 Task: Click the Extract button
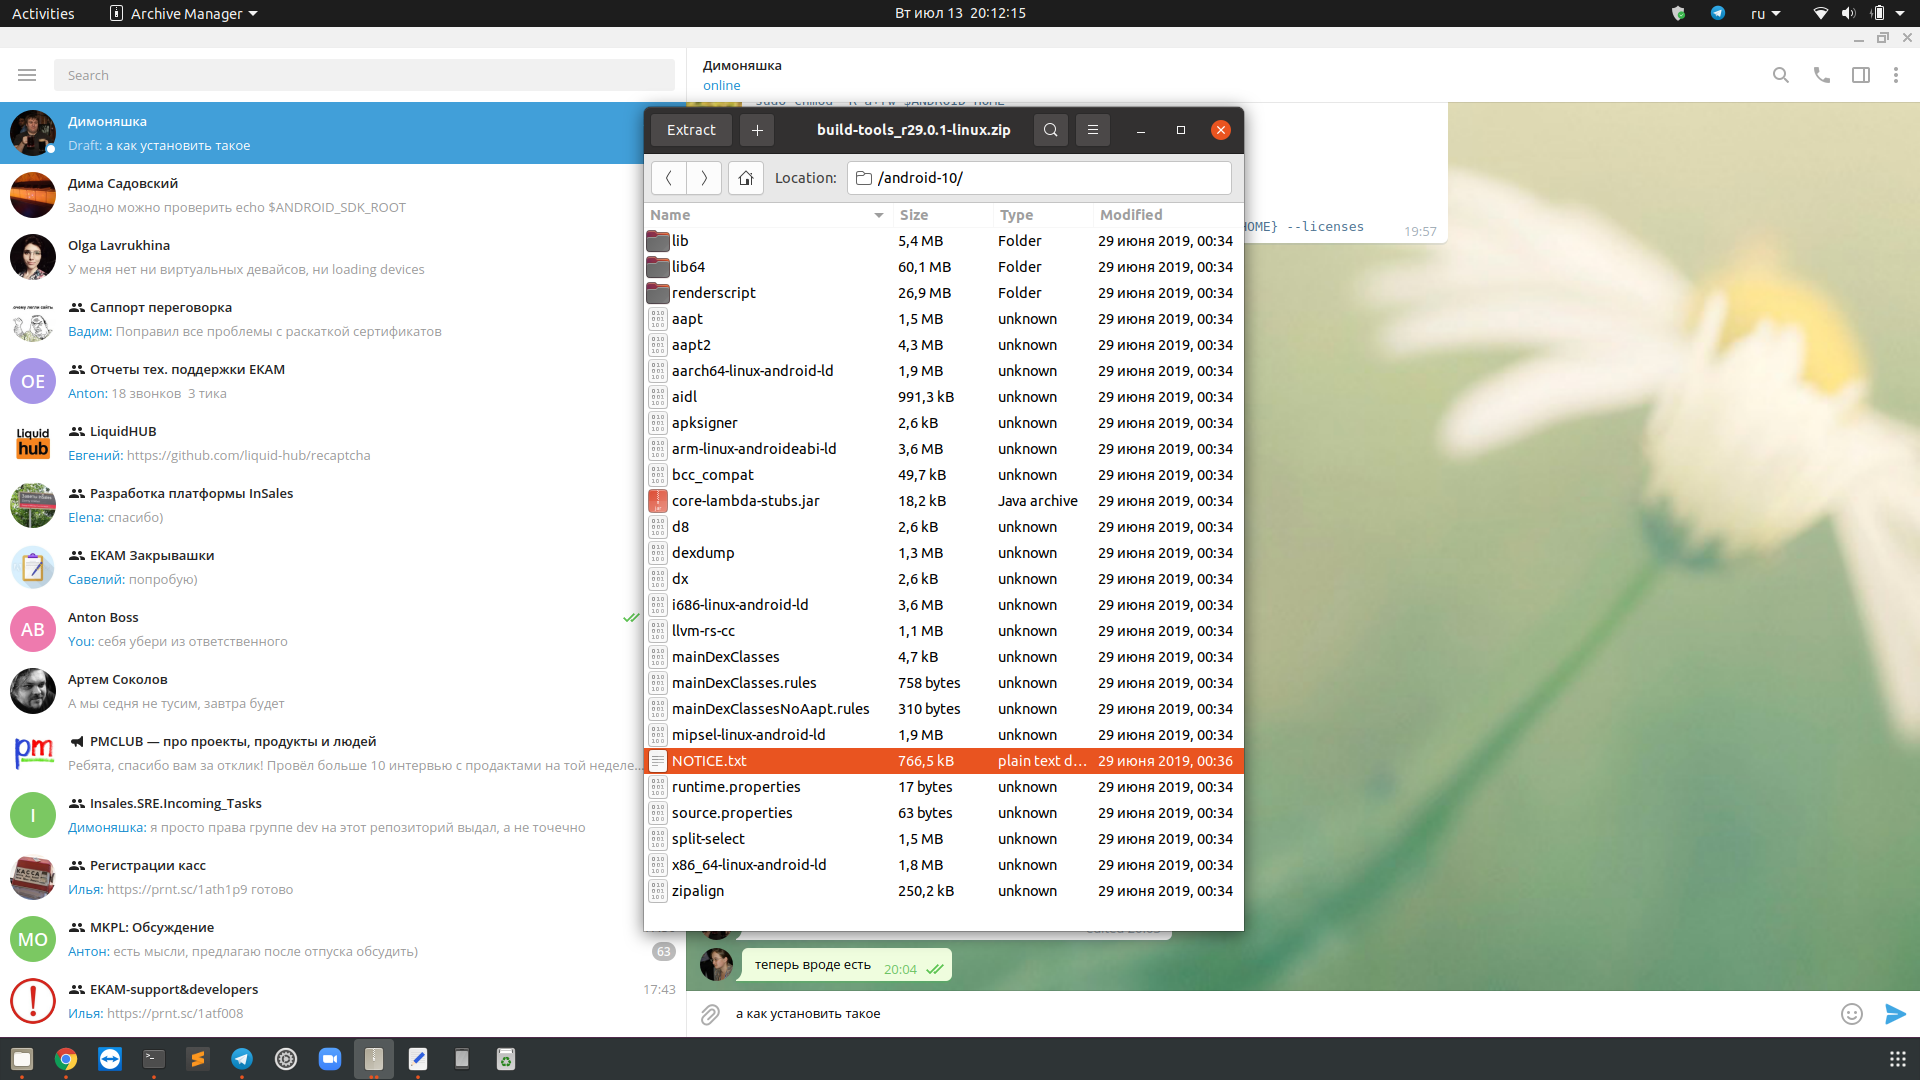tap(691, 130)
